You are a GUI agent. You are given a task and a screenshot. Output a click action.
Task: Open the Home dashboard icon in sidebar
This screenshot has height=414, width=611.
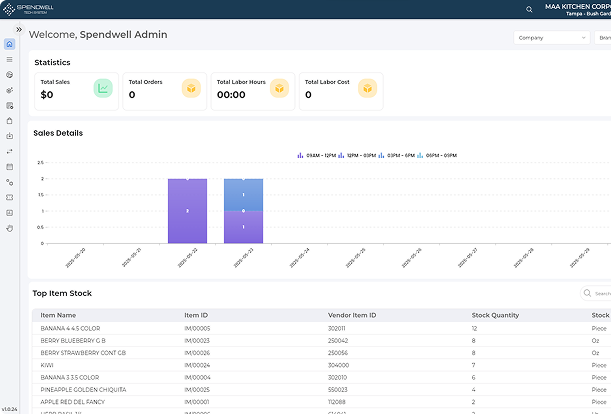tap(10, 44)
